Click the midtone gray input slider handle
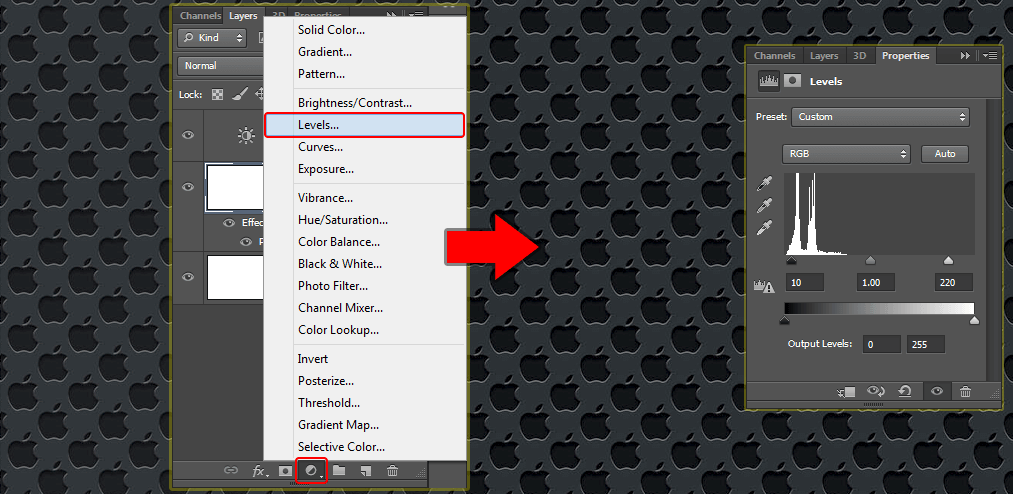 pyautogui.click(x=870, y=260)
